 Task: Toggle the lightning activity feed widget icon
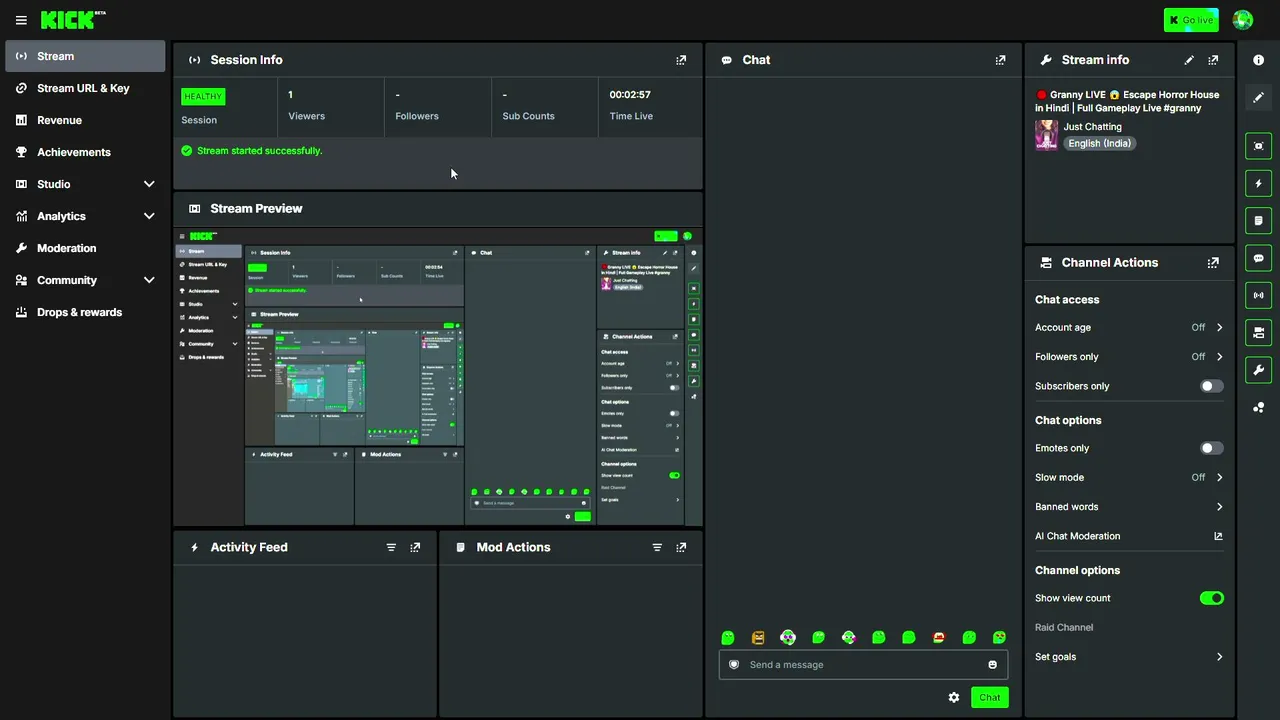(1259, 183)
